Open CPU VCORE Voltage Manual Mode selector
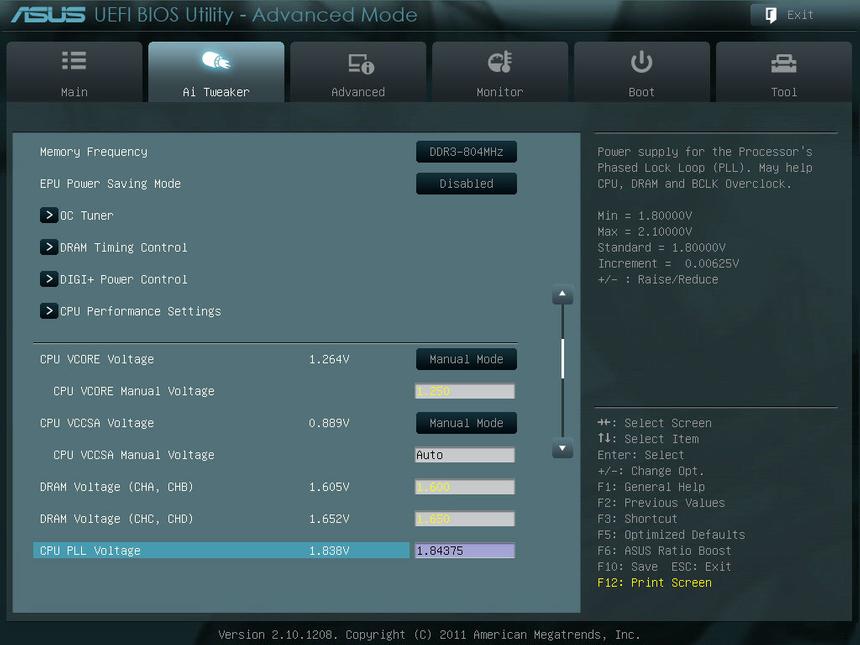Screen dimensions: 860x645 [466, 359]
